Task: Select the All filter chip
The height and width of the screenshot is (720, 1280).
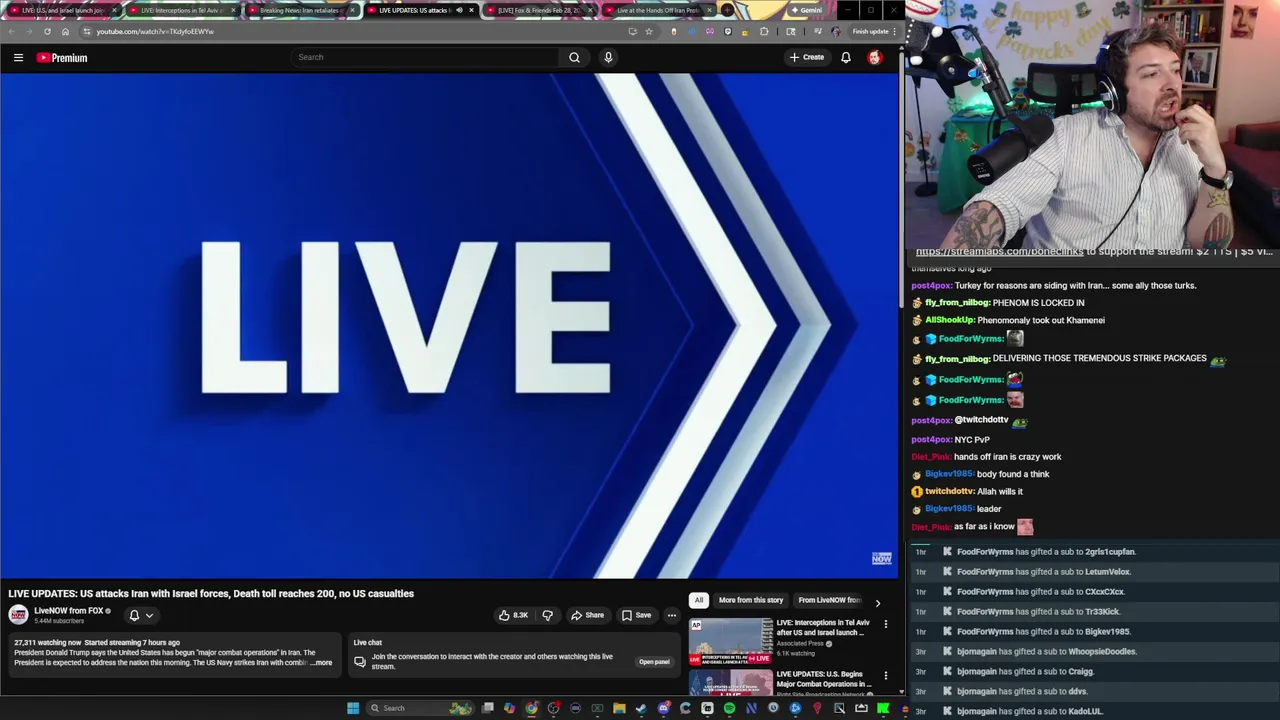Action: 698,600
